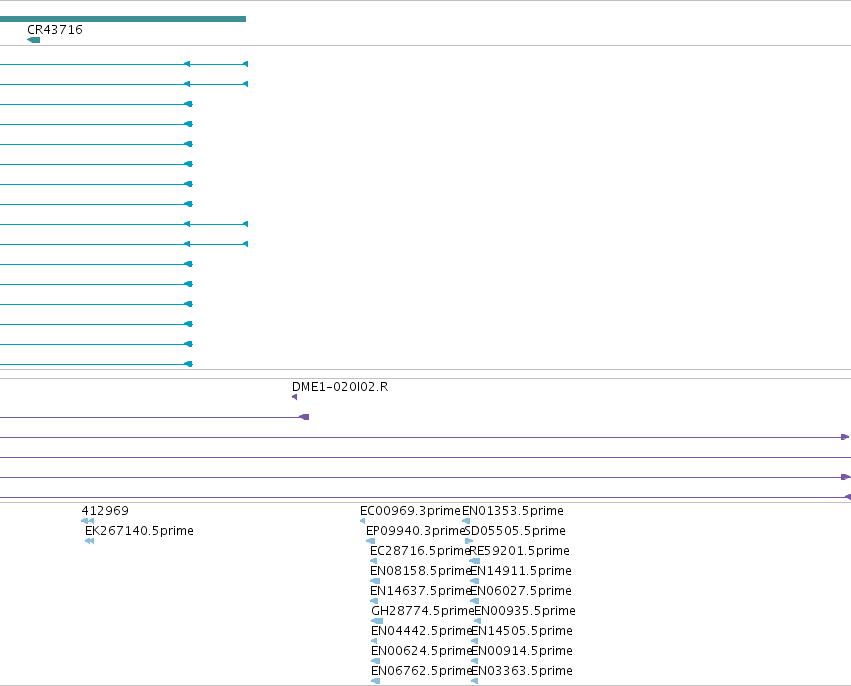Image resolution: width=851 pixels, height=686 pixels.
Task: Select the DME1-020I02.R purple arrow glyph
Action: [x=294, y=397]
